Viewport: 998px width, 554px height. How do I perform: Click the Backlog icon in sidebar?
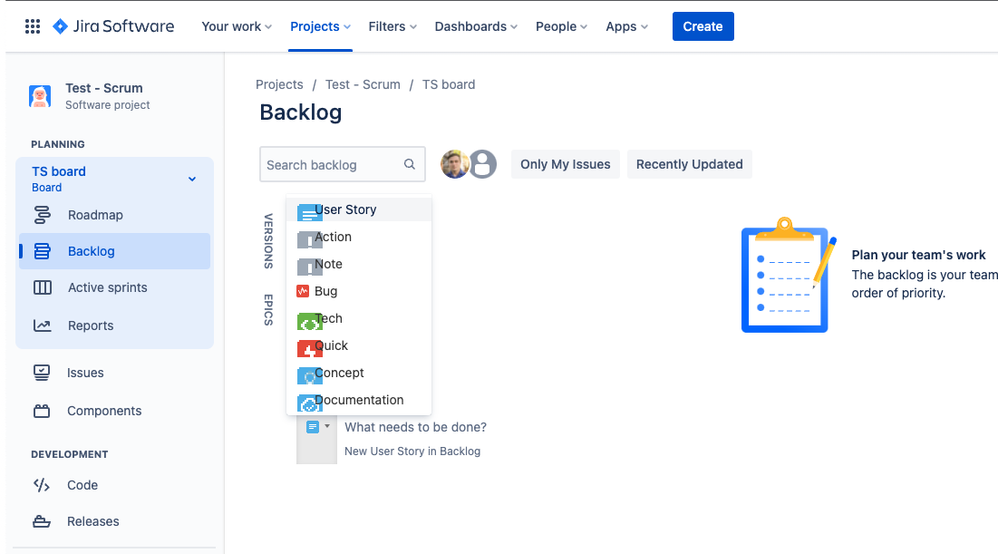click(42, 251)
